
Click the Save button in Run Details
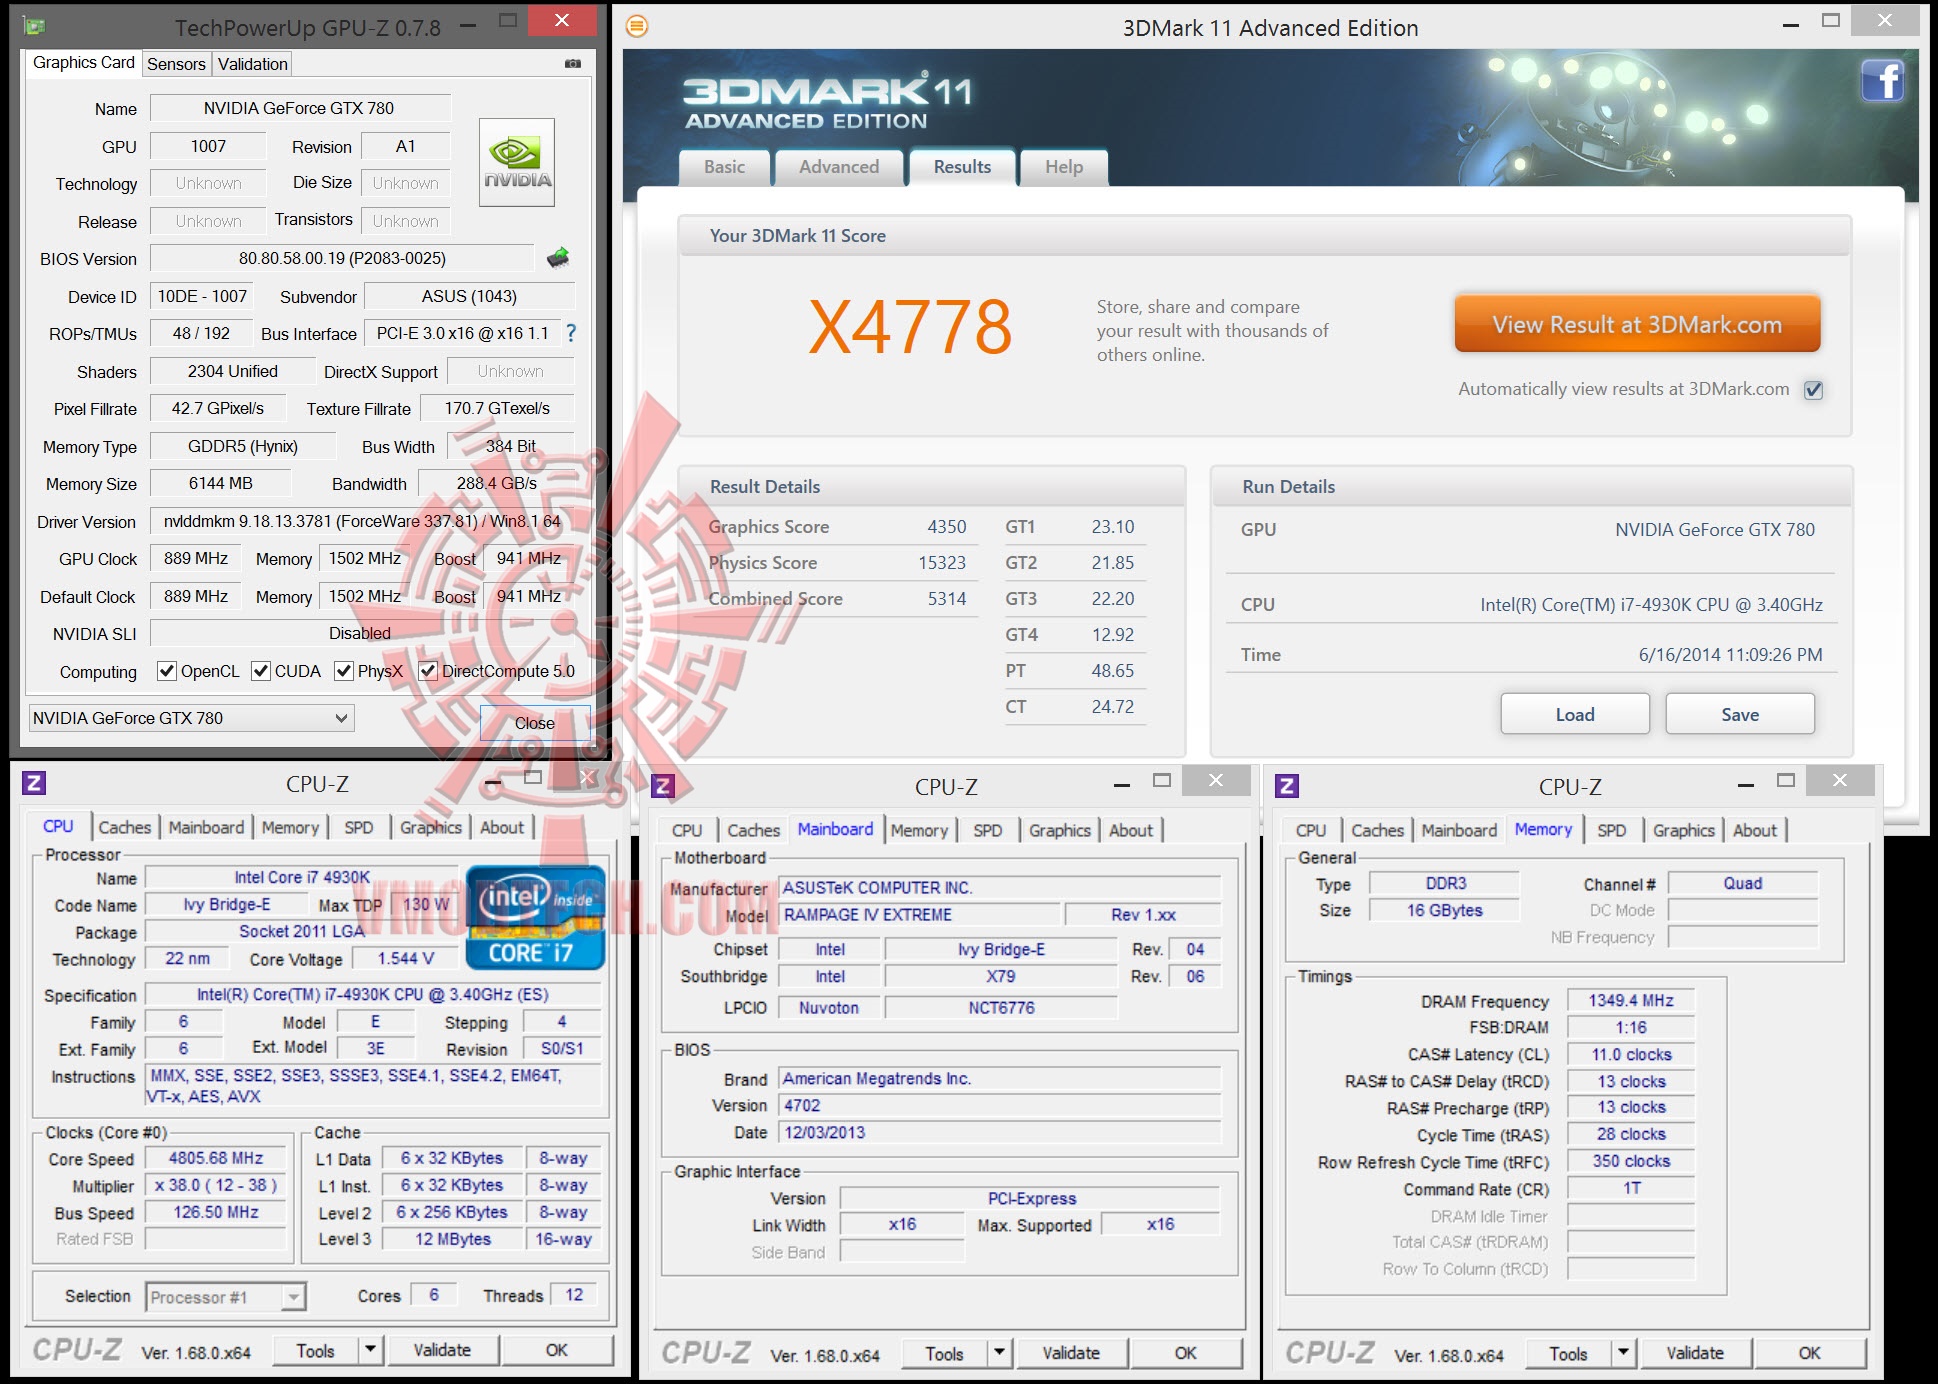click(x=1739, y=714)
